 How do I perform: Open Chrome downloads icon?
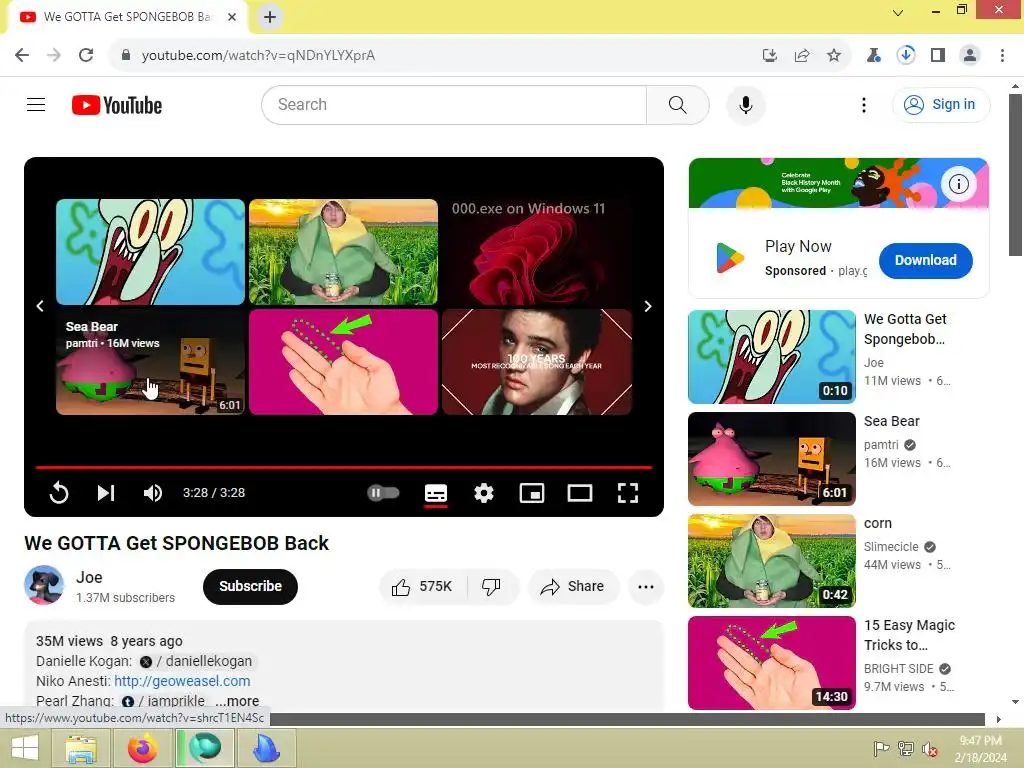point(905,55)
